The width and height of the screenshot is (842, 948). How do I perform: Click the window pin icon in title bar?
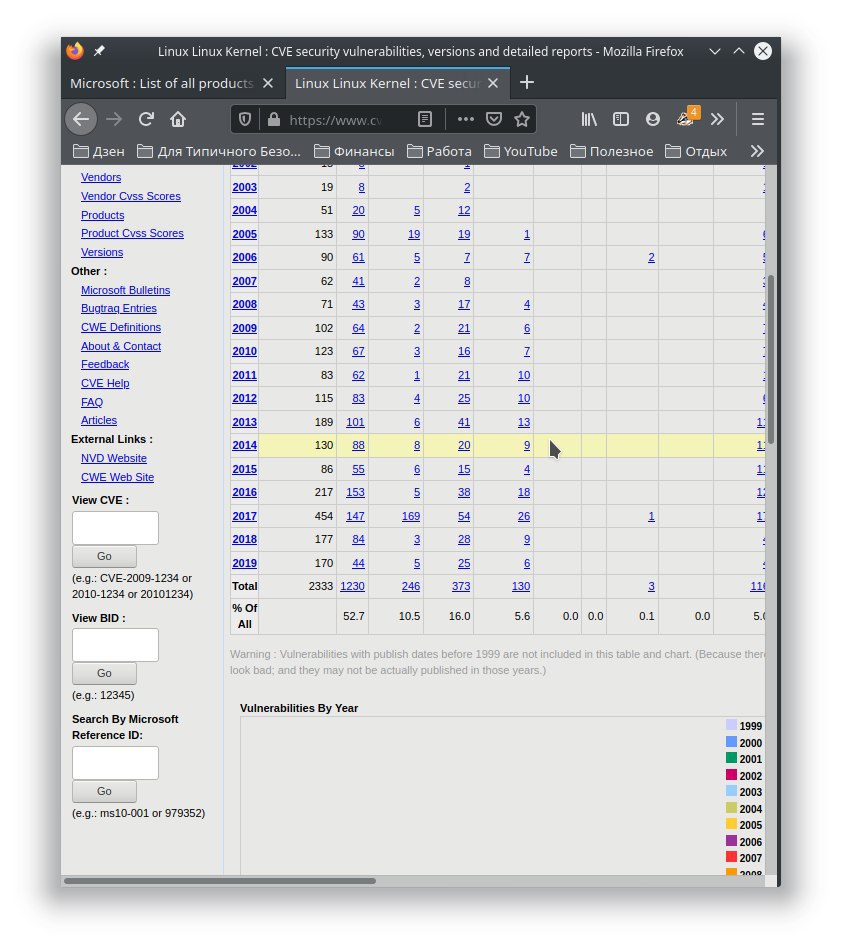coord(99,51)
